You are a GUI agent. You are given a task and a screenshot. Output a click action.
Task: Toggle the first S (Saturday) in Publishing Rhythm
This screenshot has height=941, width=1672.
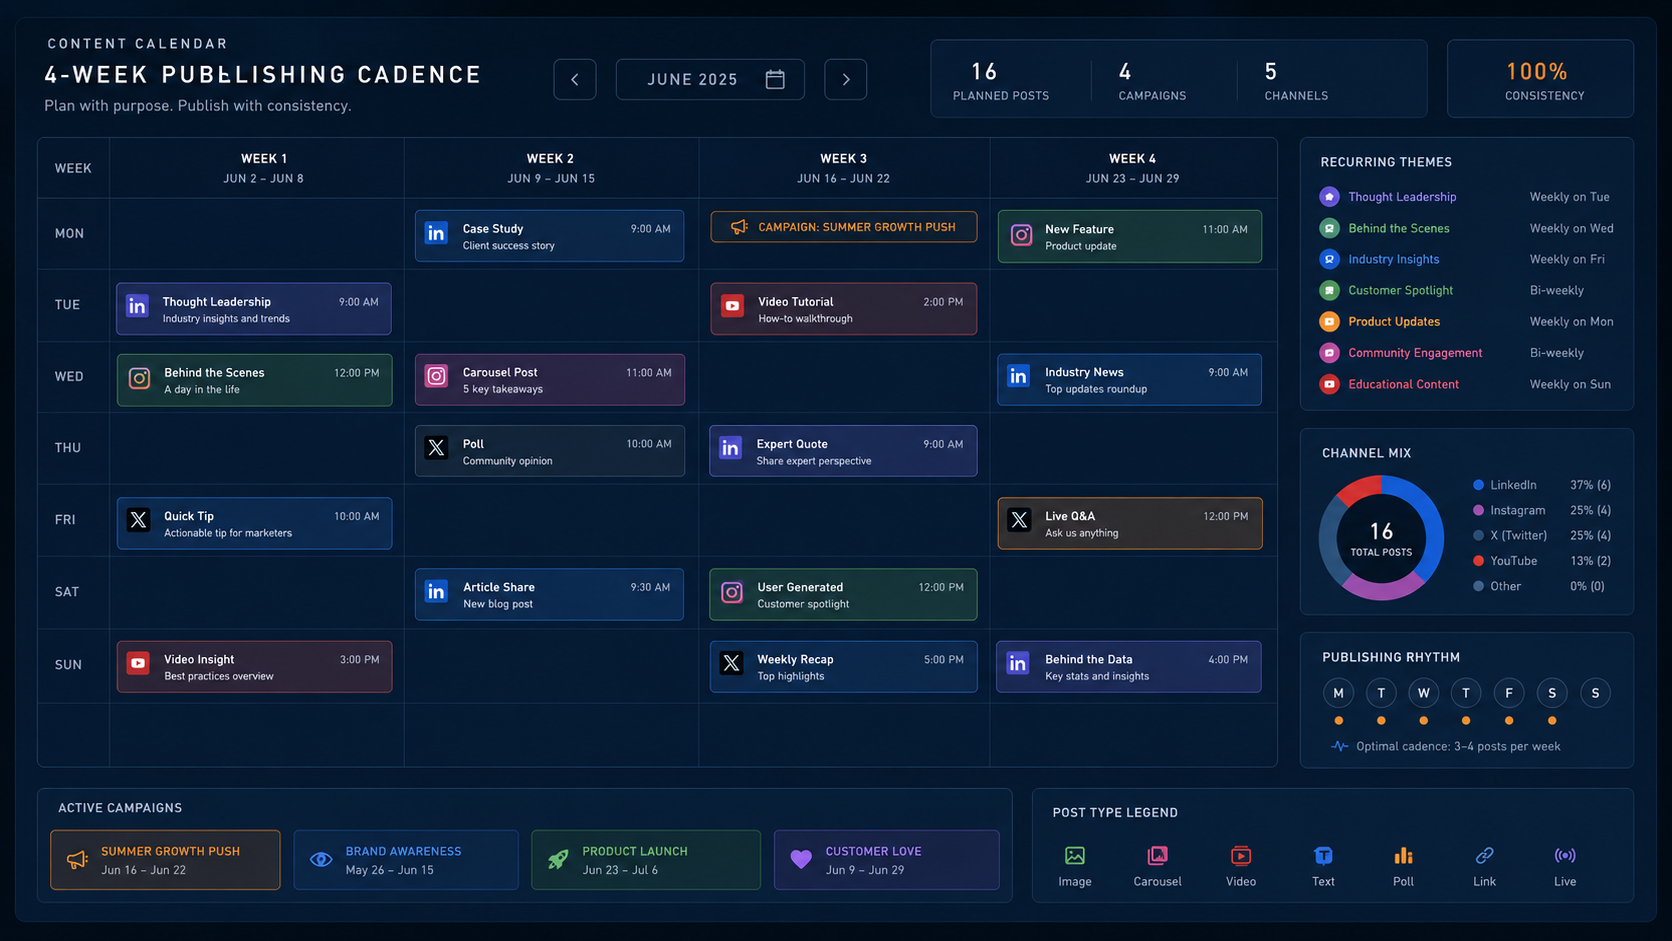tap(1552, 693)
